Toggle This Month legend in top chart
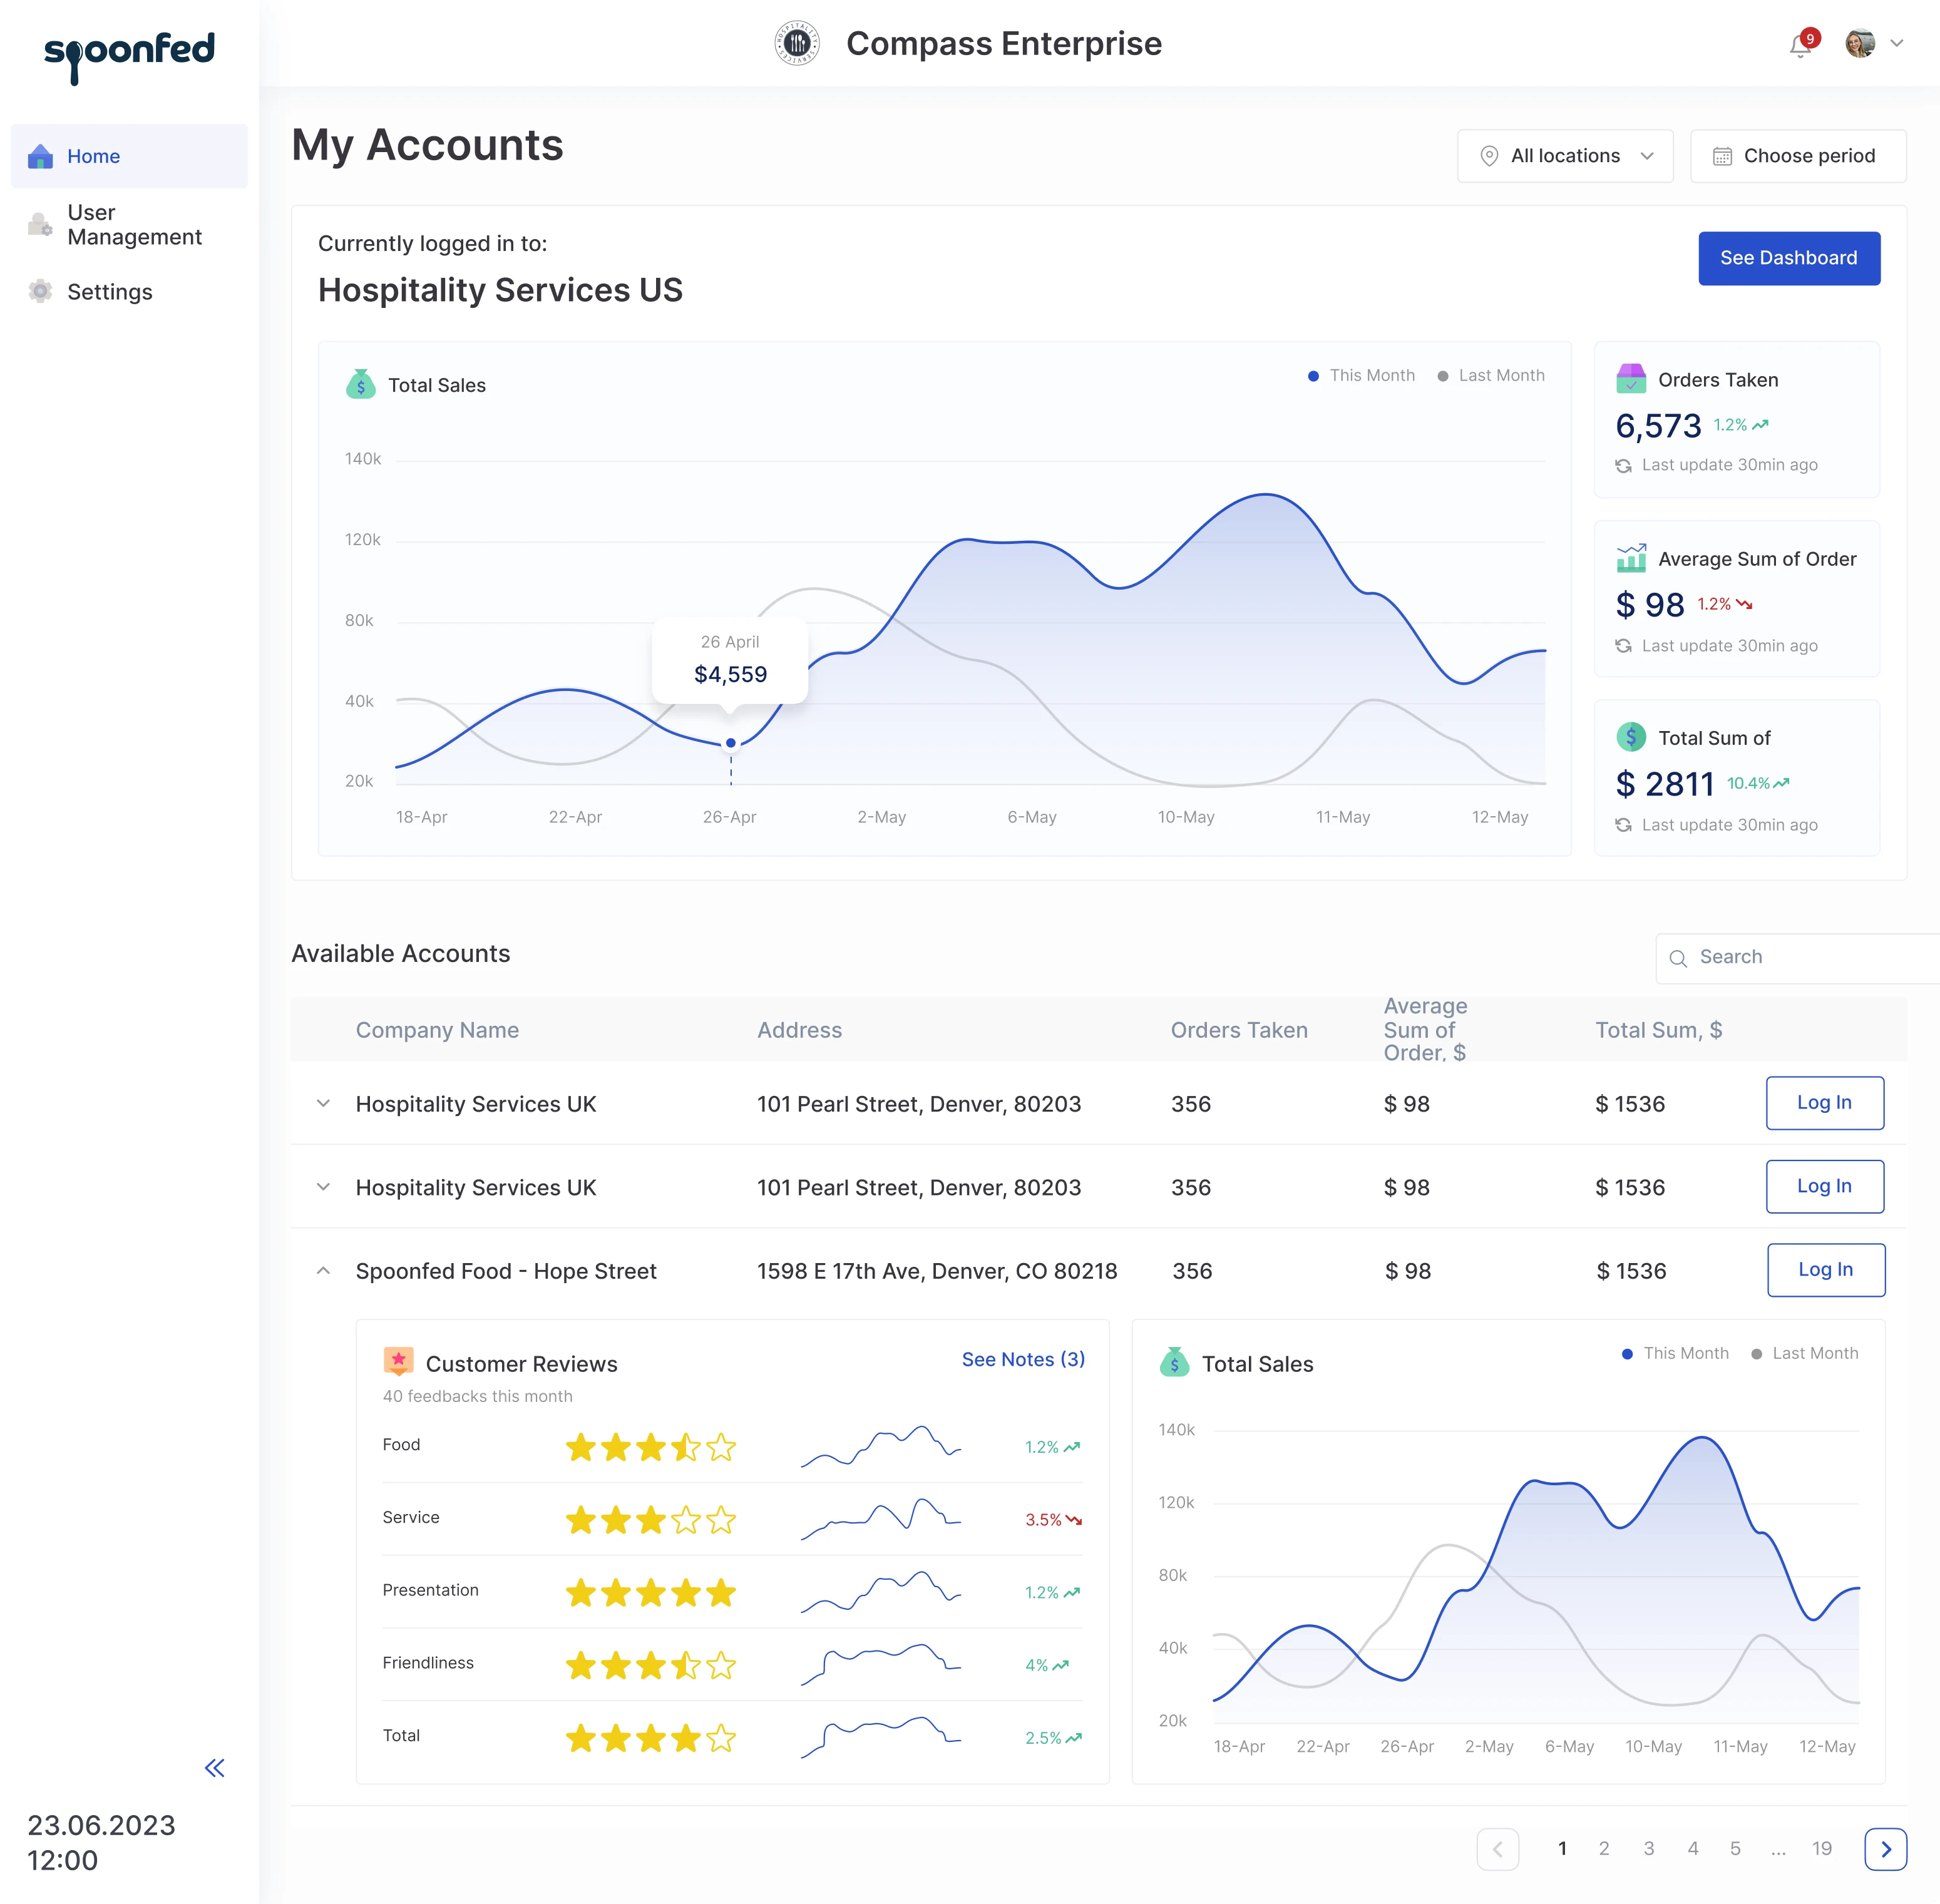The width and height of the screenshot is (1940, 1904). click(1361, 376)
